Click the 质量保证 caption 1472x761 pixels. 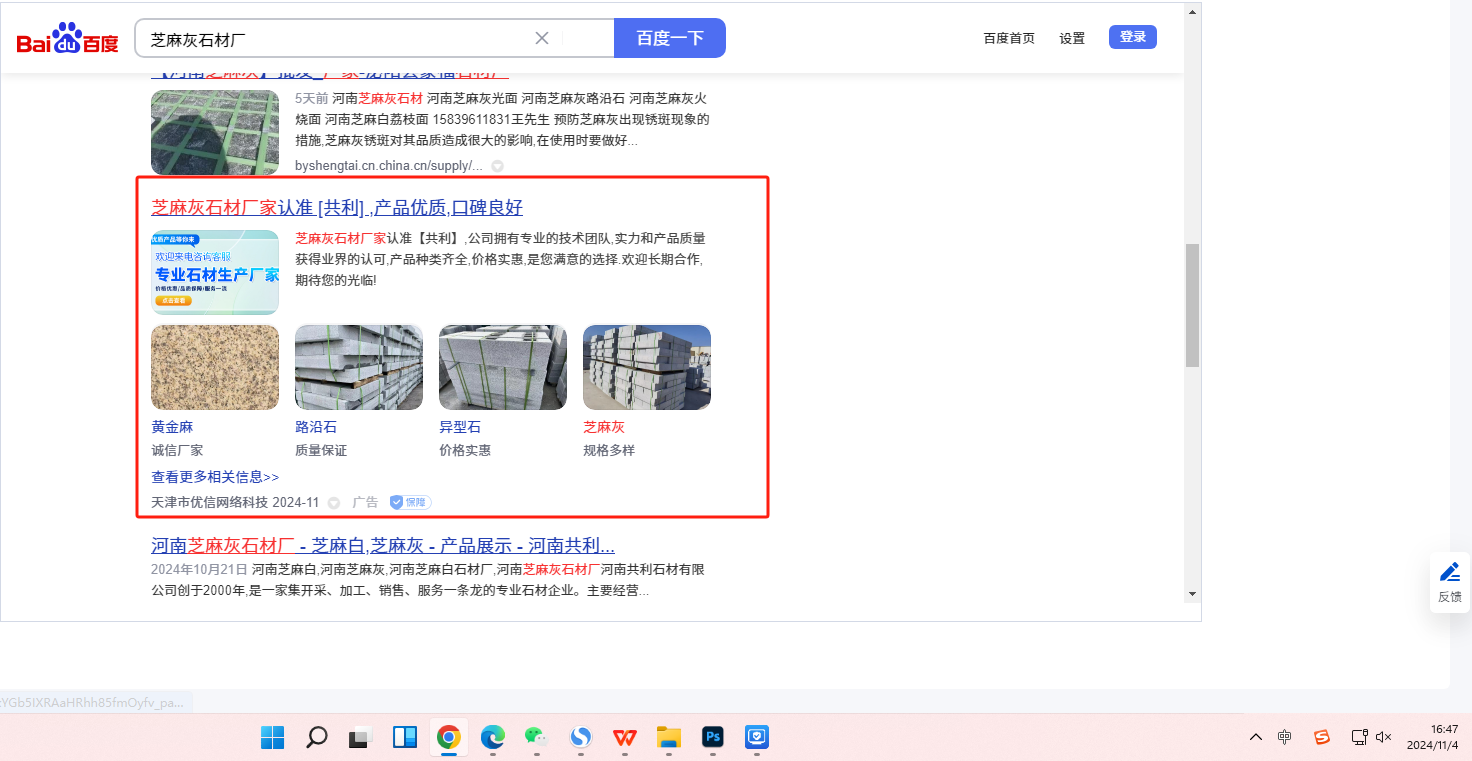tap(321, 450)
